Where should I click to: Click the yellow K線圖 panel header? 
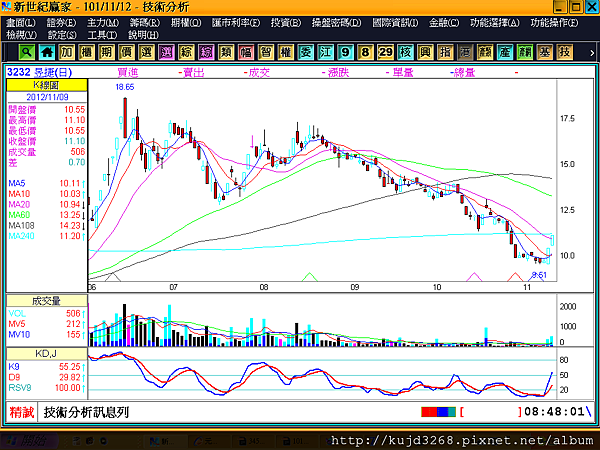tap(47, 85)
